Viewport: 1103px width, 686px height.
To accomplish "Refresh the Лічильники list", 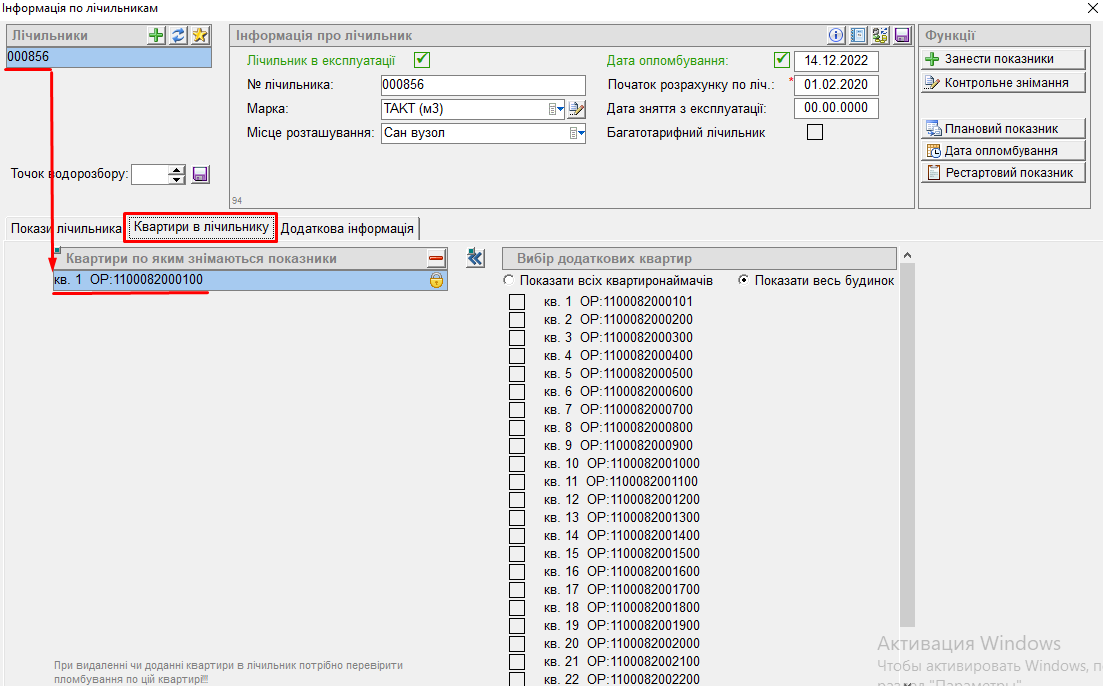I will (178, 36).
